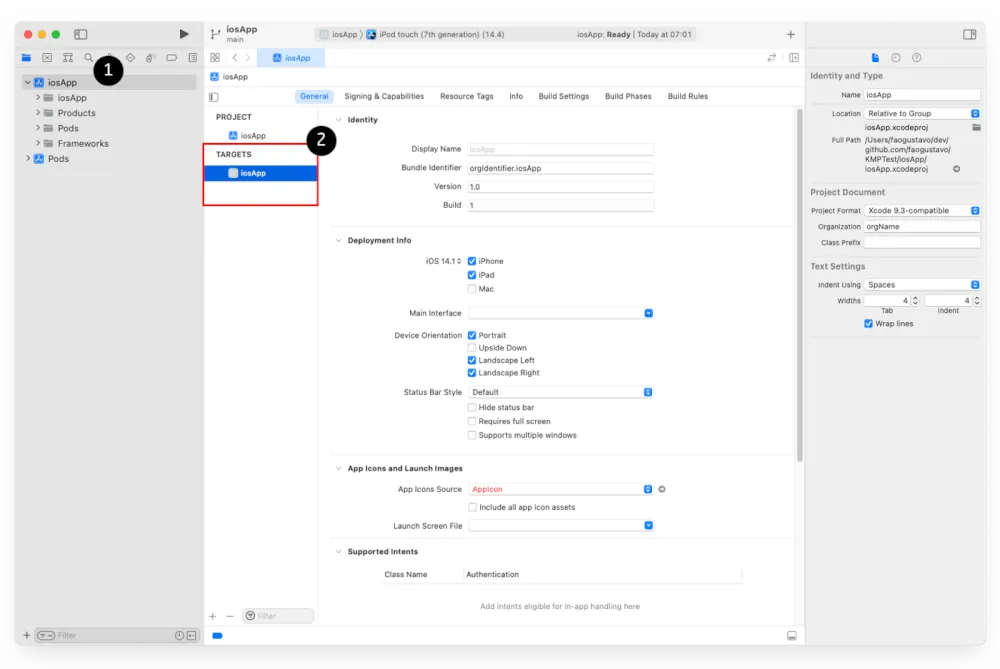Click the add editor plus icon
Viewport: 1000px width, 669px height.
790,34
